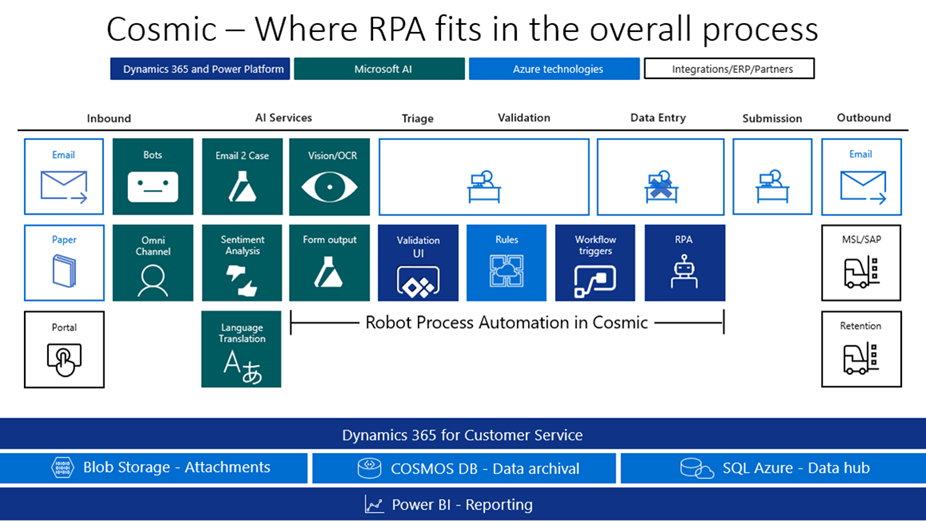926x521 pixels.
Task: Open the Email 2 Case tile
Action: click(x=242, y=177)
